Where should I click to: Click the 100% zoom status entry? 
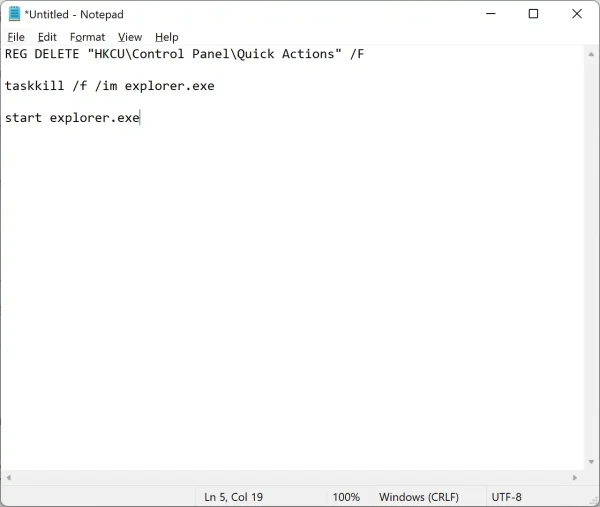tap(346, 497)
